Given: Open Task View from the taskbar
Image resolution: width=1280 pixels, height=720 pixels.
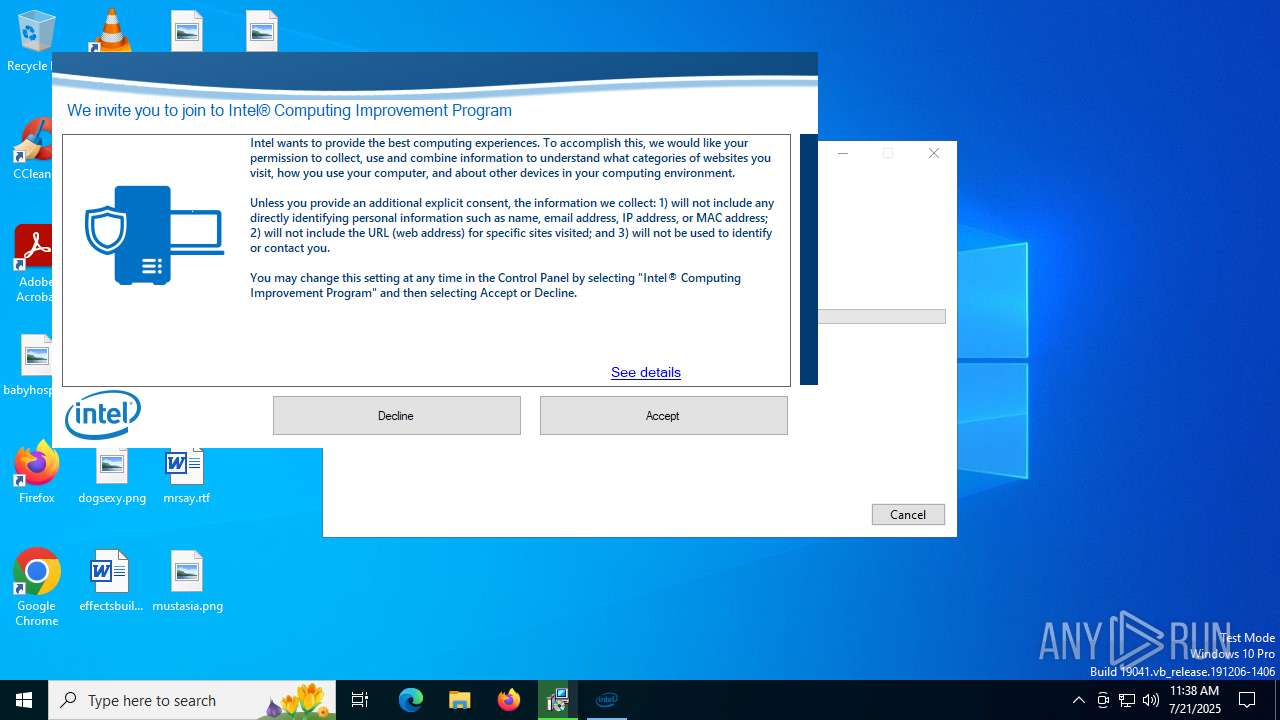Looking at the screenshot, I should coord(360,700).
